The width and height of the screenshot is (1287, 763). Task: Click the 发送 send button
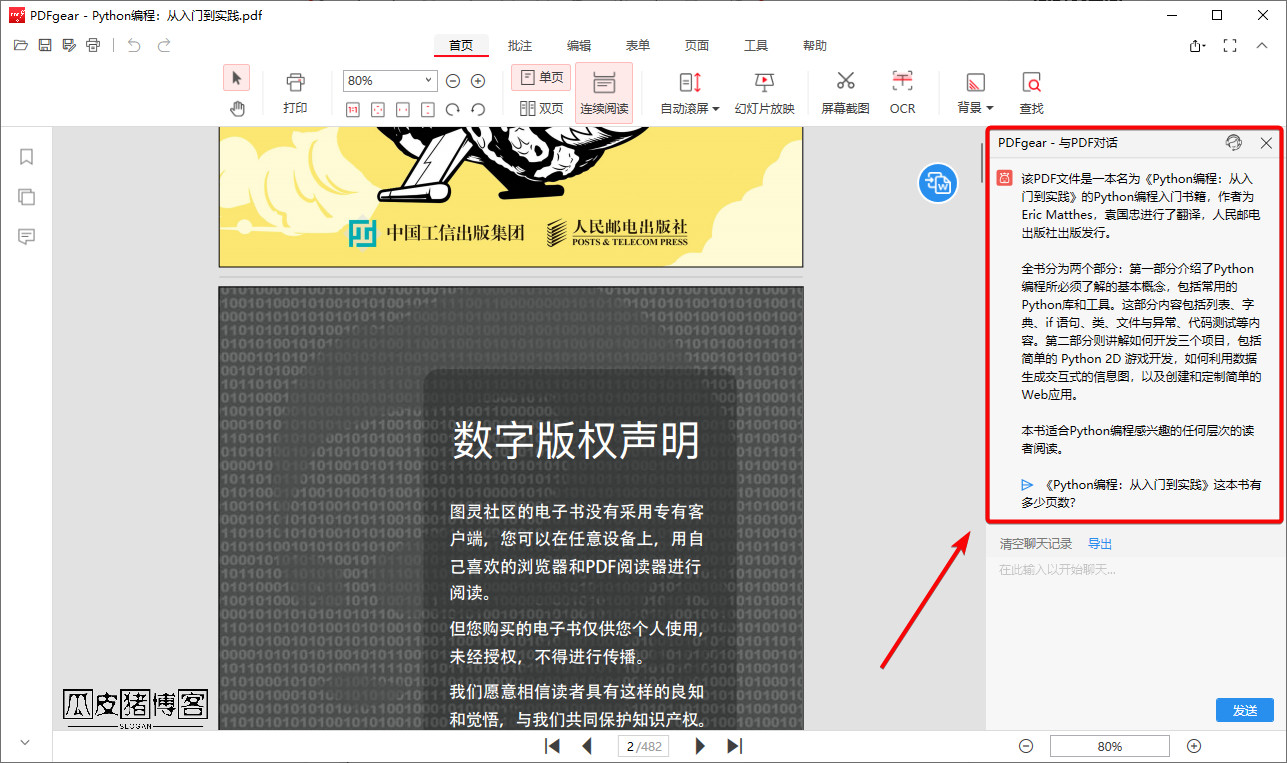[1245, 710]
